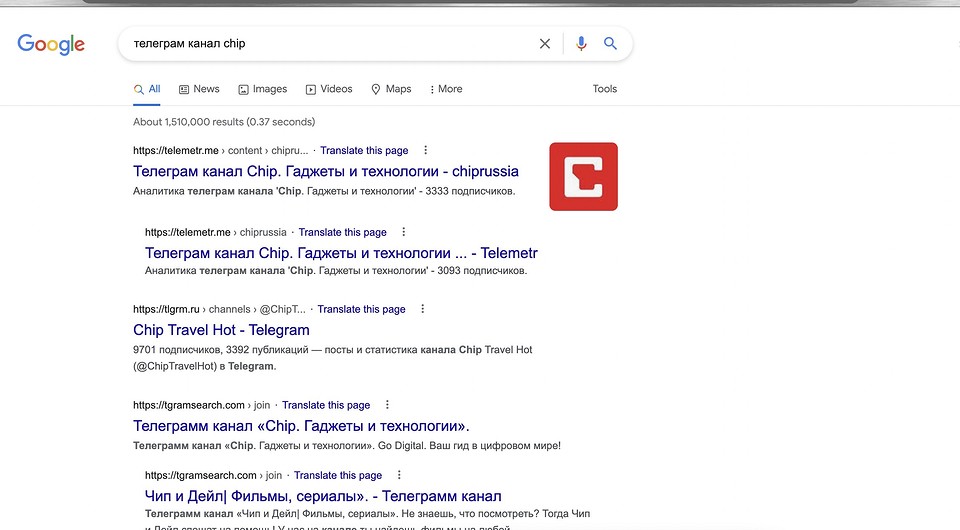Screen dimensions: 960x530
Task: Clear the search query with X icon
Action: pos(544,43)
